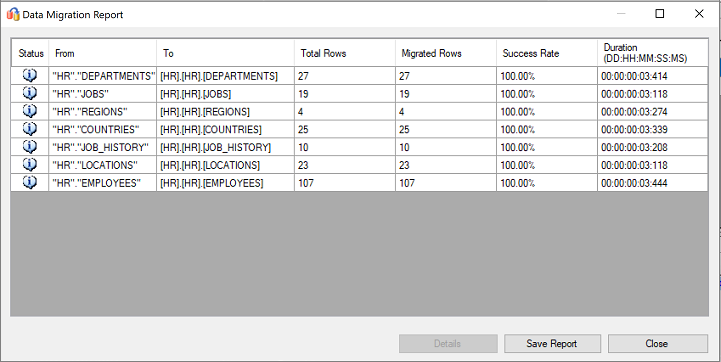Click the [HR].[HR].[LOCATIONS] target cell
The height and width of the screenshot is (362, 721).
coord(225,165)
